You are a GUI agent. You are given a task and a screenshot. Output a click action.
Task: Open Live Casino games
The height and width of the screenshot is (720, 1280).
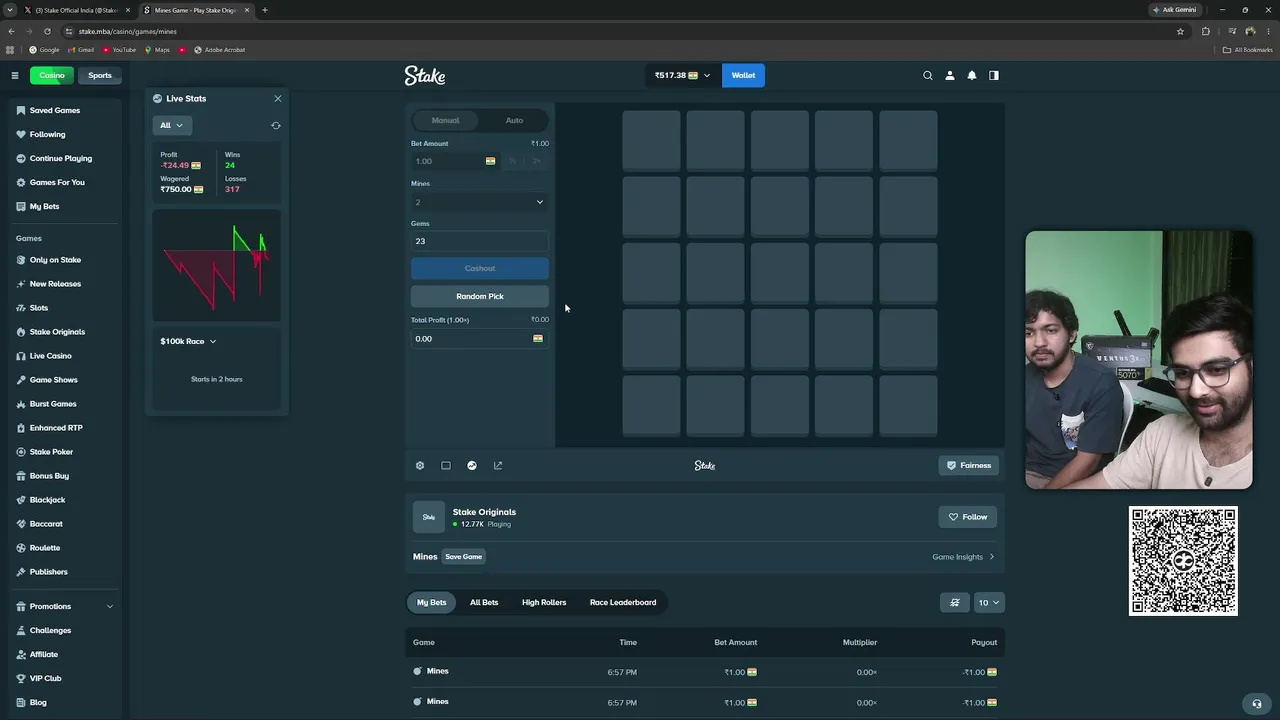[x=50, y=356]
